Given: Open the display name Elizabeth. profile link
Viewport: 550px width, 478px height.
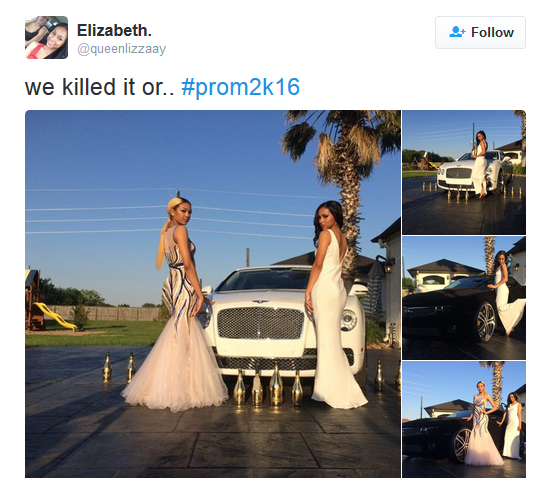Looking at the screenshot, I should [x=114, y=30].
